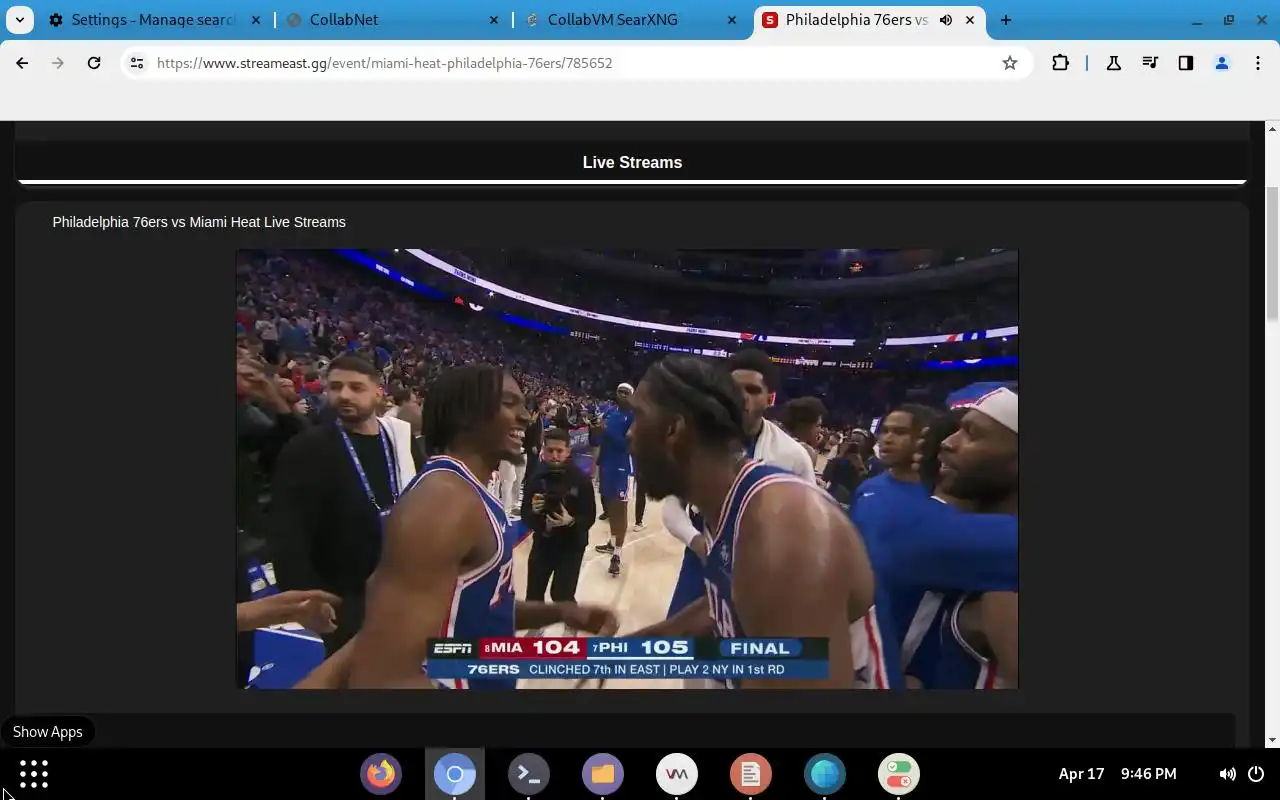Open the white VM app icon in dock

point(677,774)
